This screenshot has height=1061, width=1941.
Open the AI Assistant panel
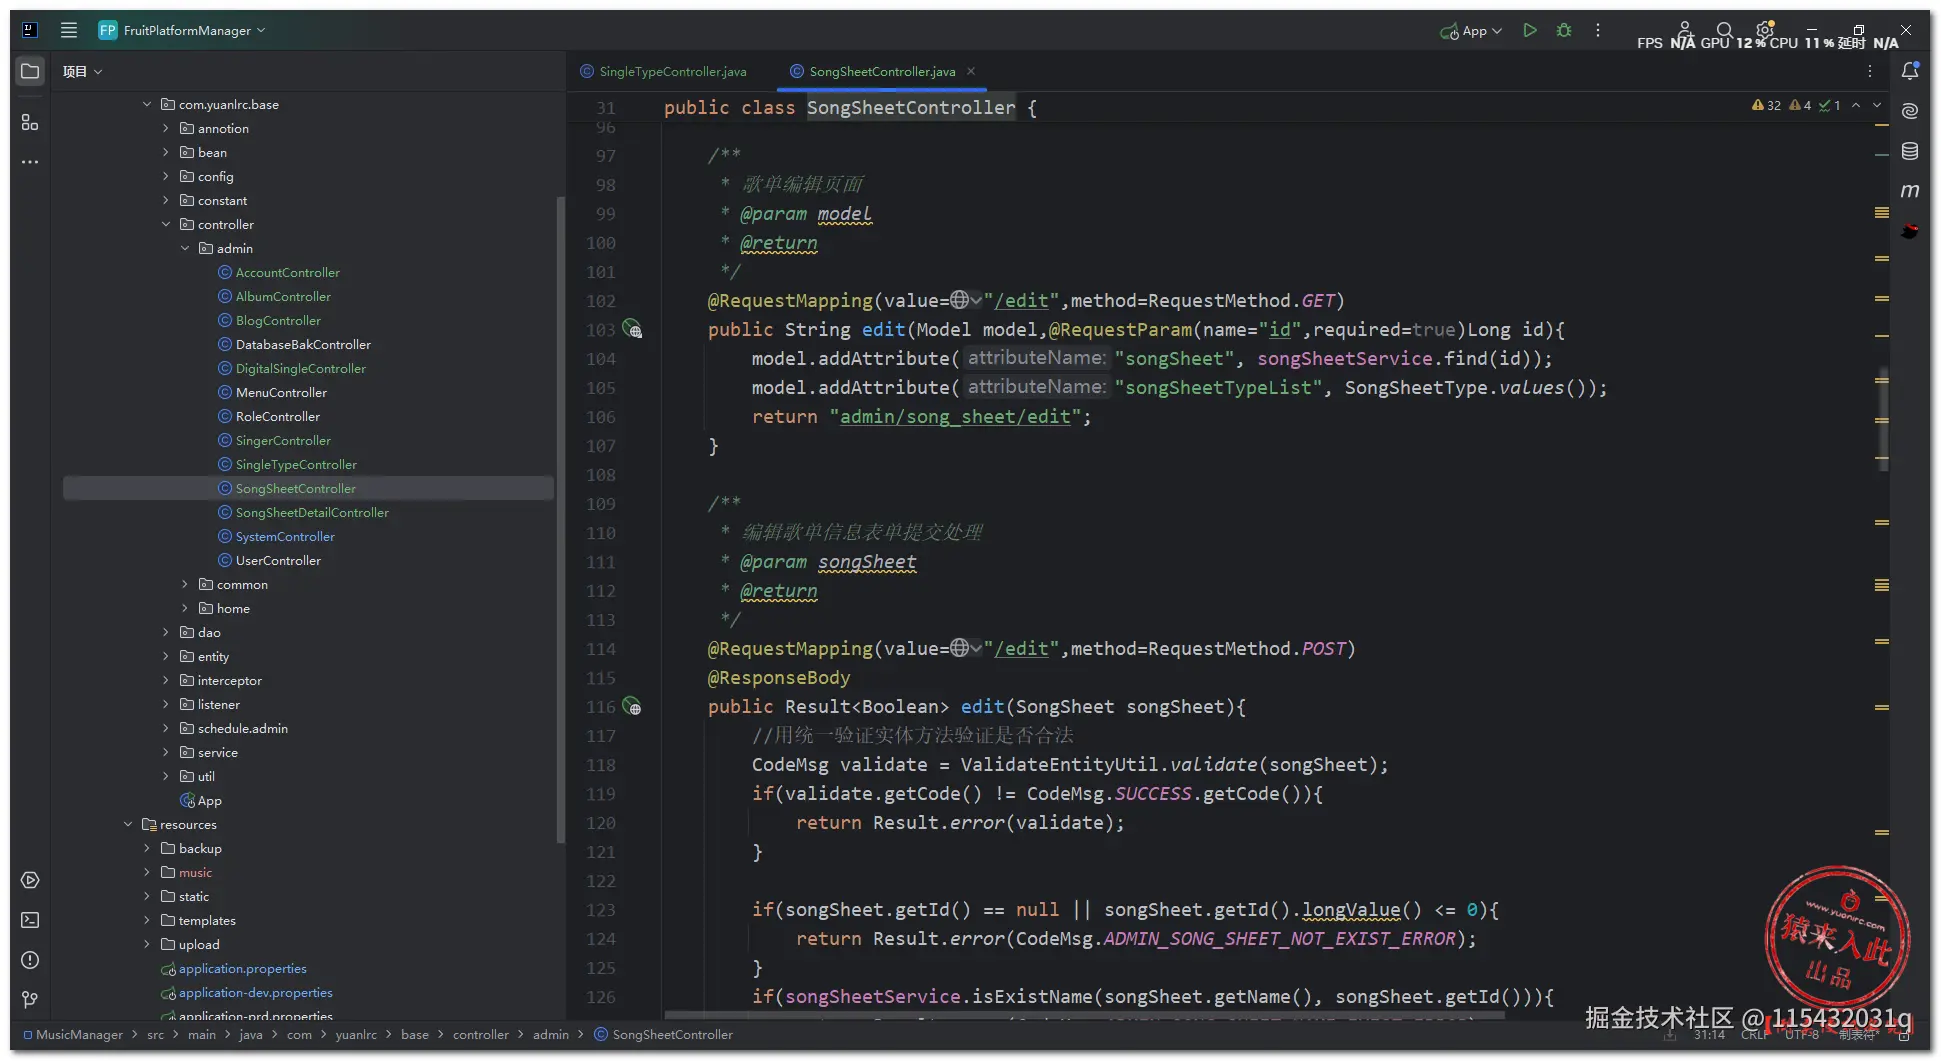pyautogui.click(x=1910, y=111)
